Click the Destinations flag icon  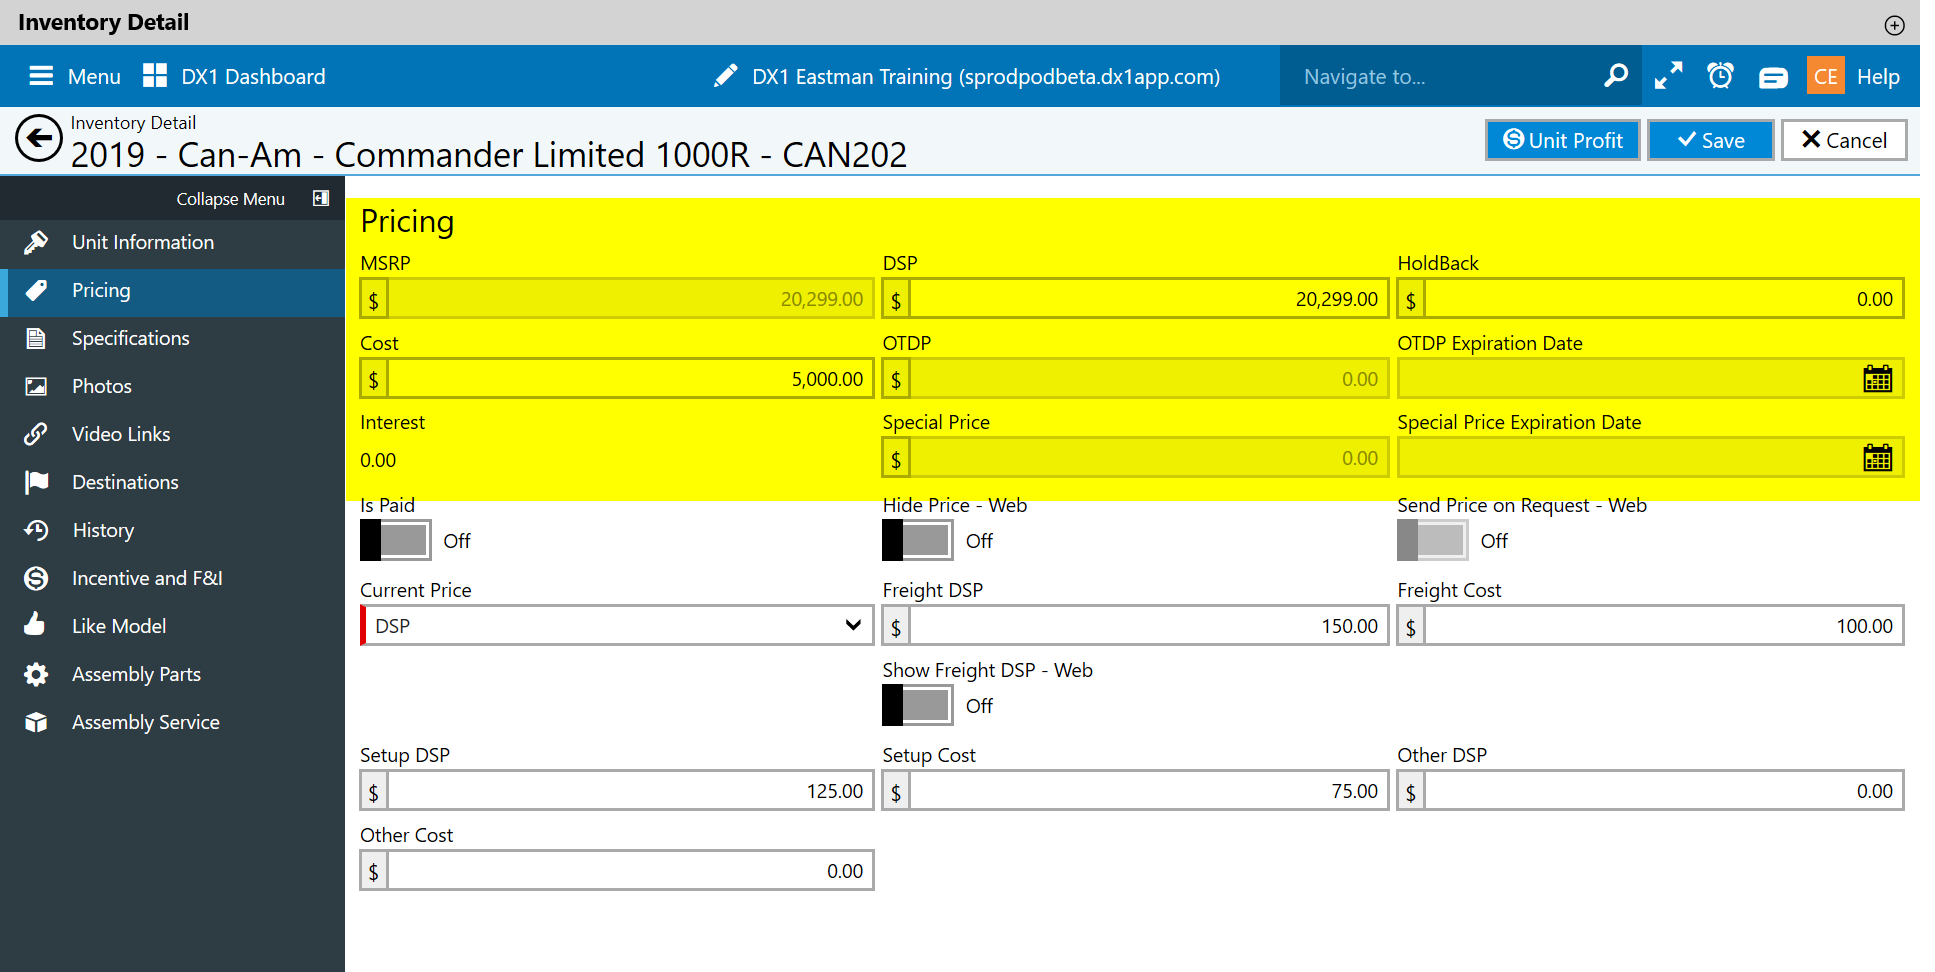pyautogui.click(x=36, y=482)
